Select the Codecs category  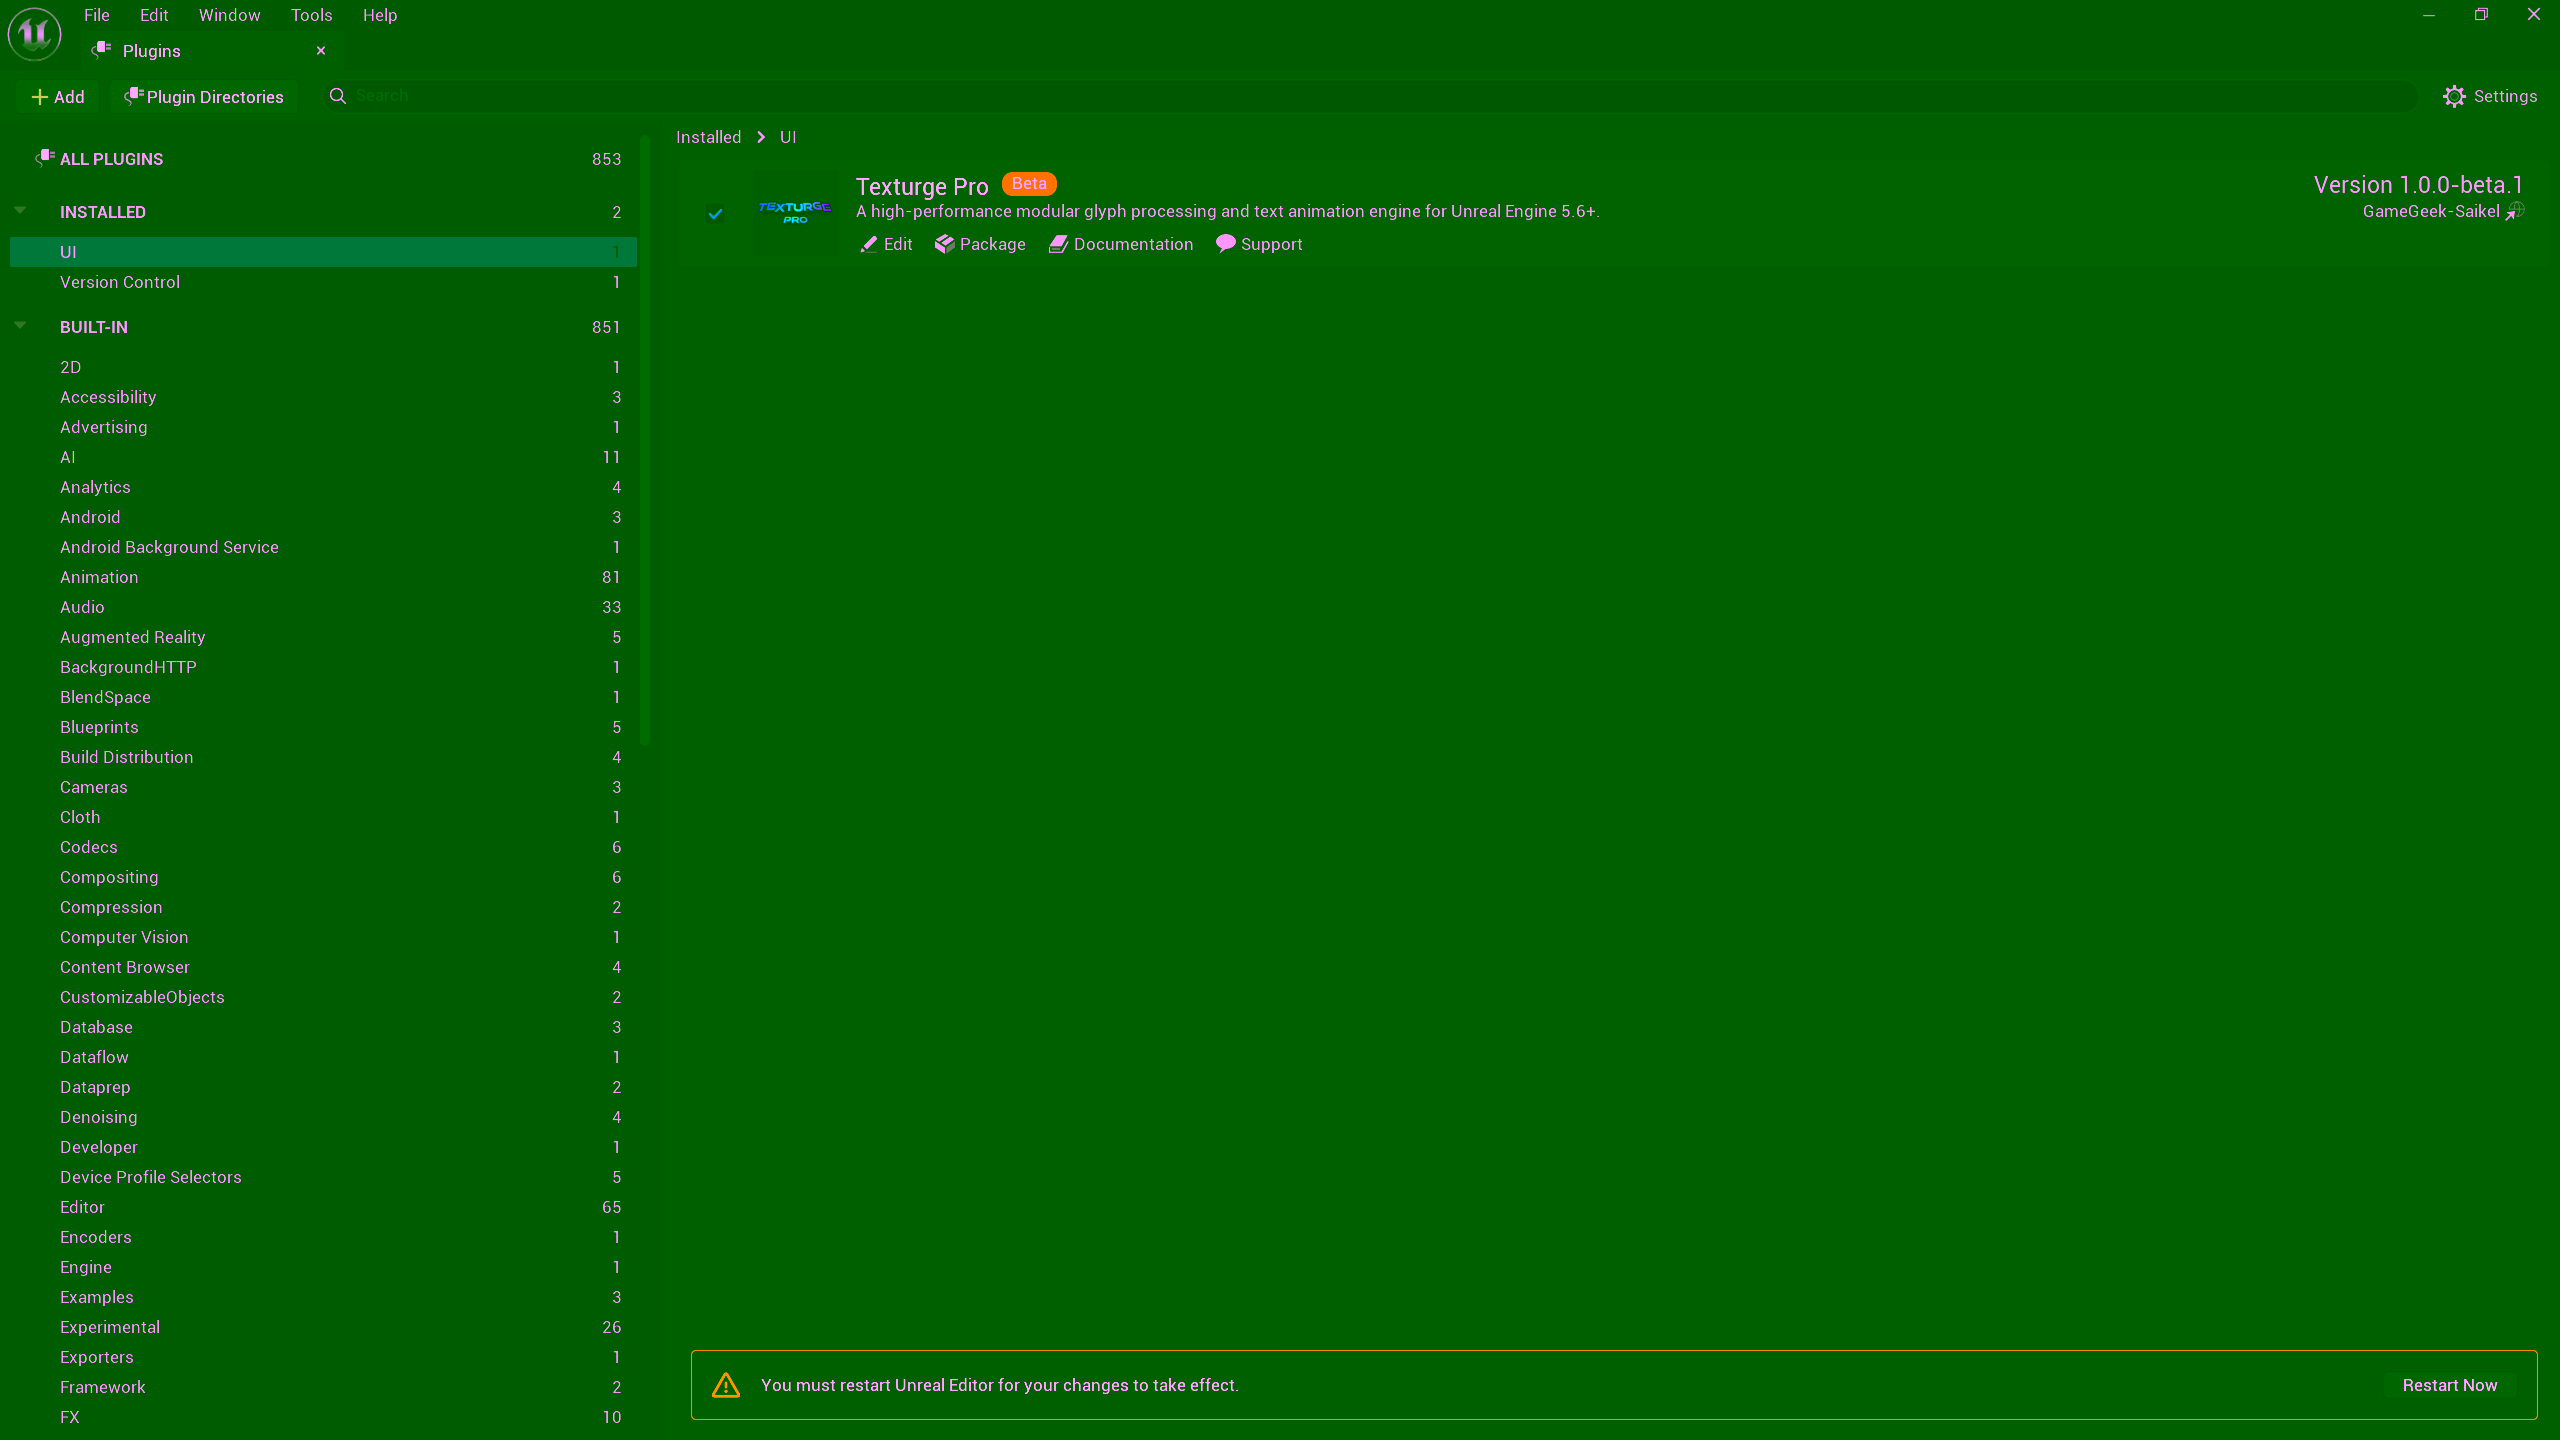(323, 847)
